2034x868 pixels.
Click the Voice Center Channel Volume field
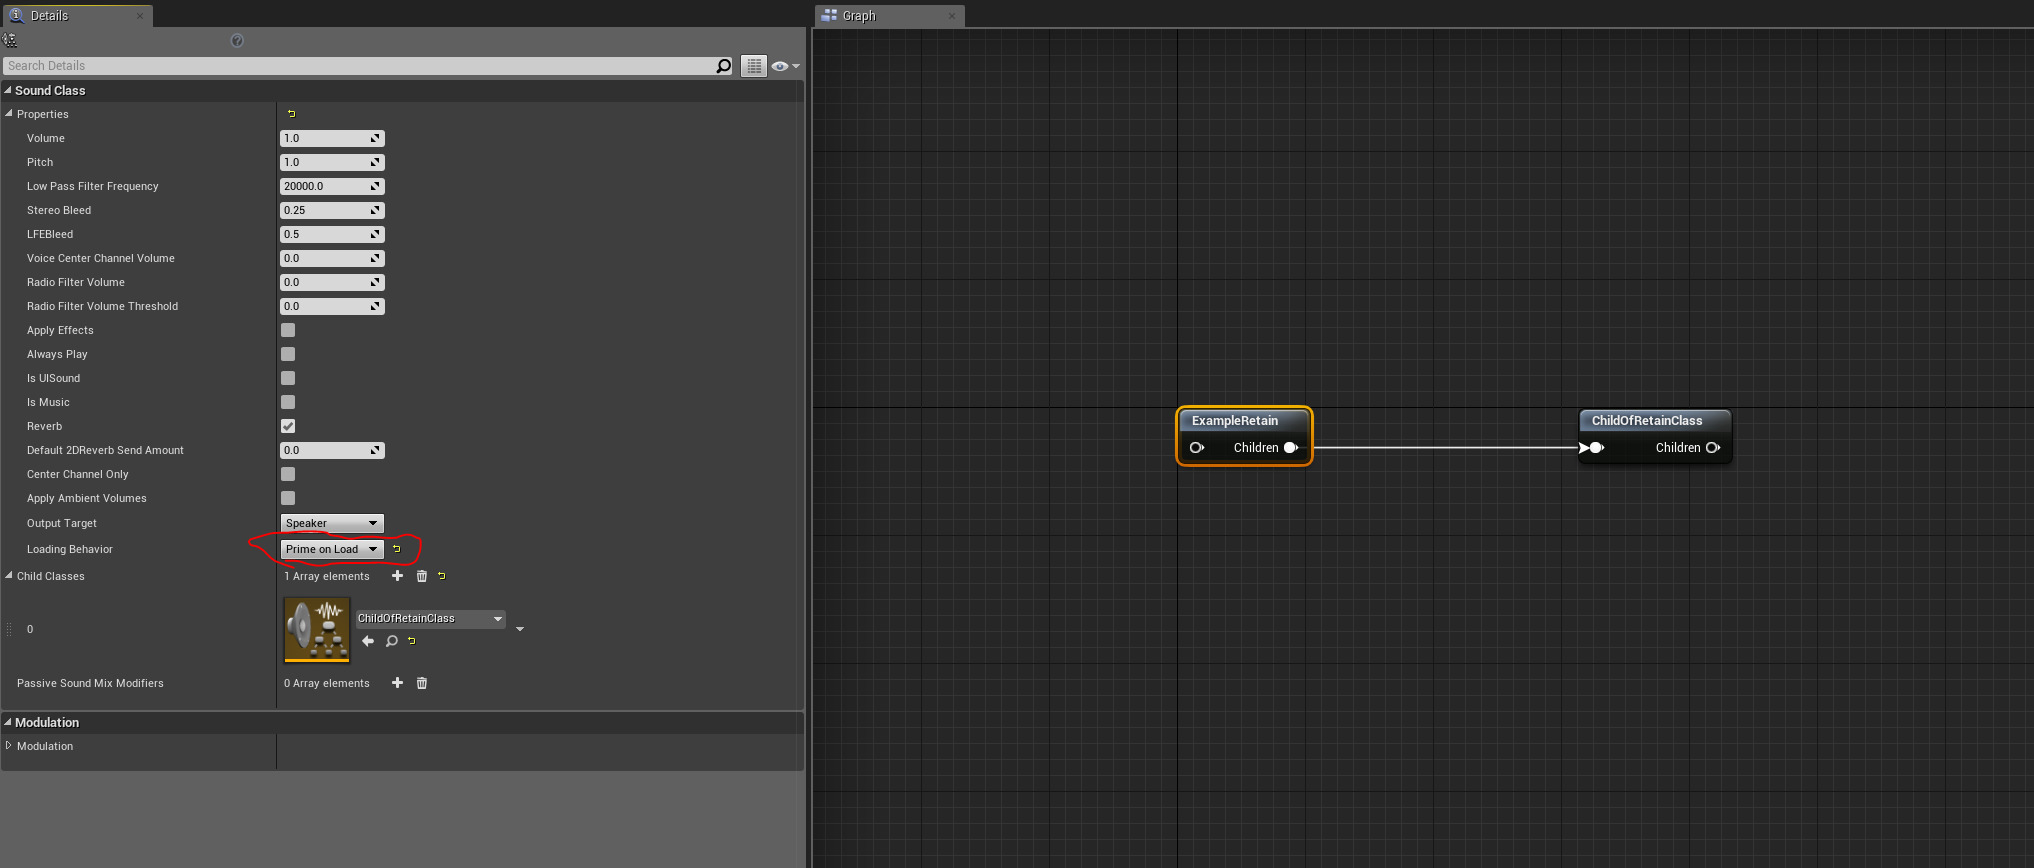click(332, 258)
